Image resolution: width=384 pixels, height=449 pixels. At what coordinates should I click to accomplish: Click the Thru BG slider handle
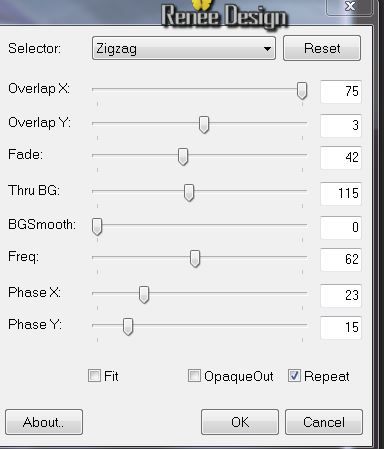click(x=189, y=193)
